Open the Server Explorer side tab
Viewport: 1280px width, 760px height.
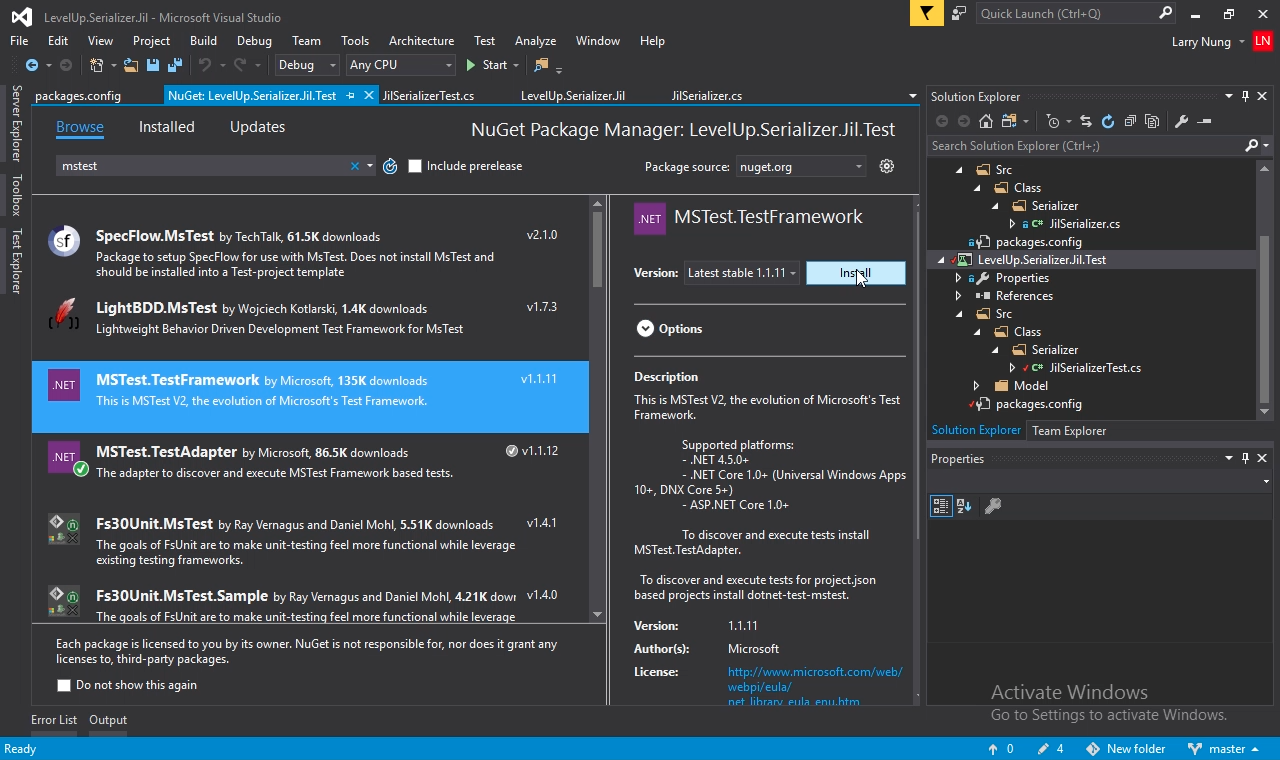15,123
